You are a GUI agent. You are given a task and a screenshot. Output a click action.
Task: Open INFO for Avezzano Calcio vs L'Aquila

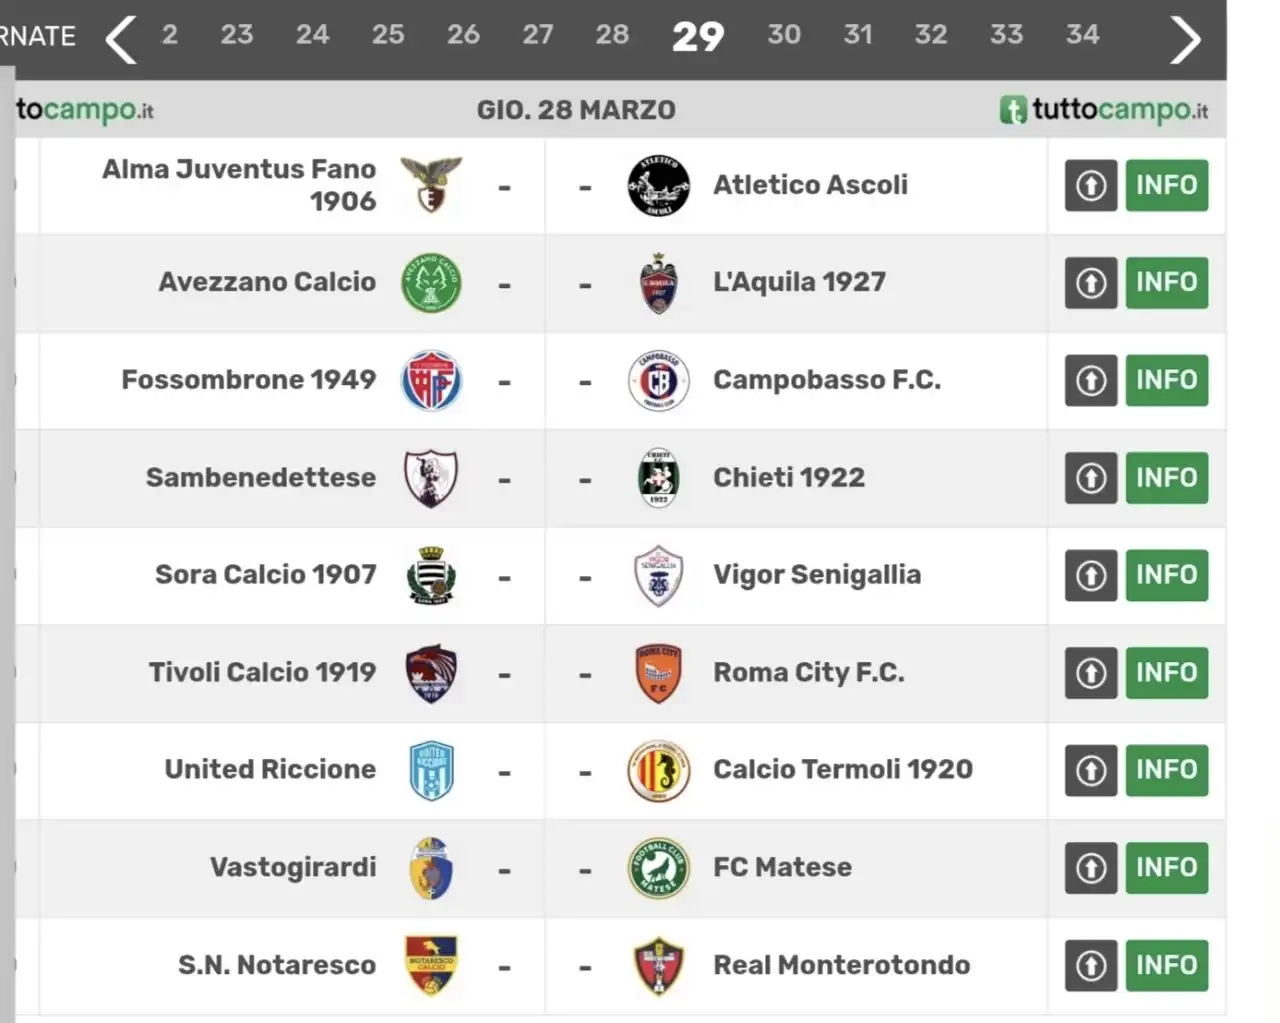click(1167, 283)
